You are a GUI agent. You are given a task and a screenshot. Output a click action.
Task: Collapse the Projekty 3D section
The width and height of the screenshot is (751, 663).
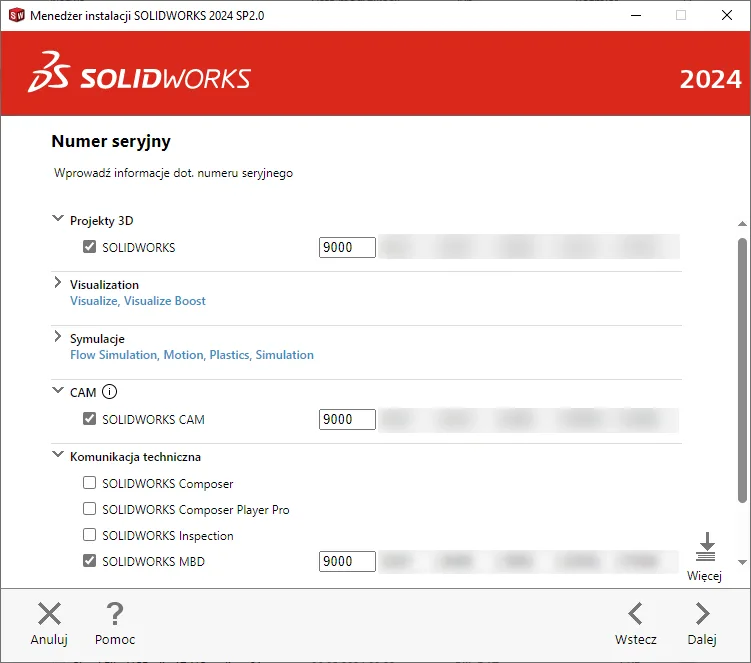point(57,219)
